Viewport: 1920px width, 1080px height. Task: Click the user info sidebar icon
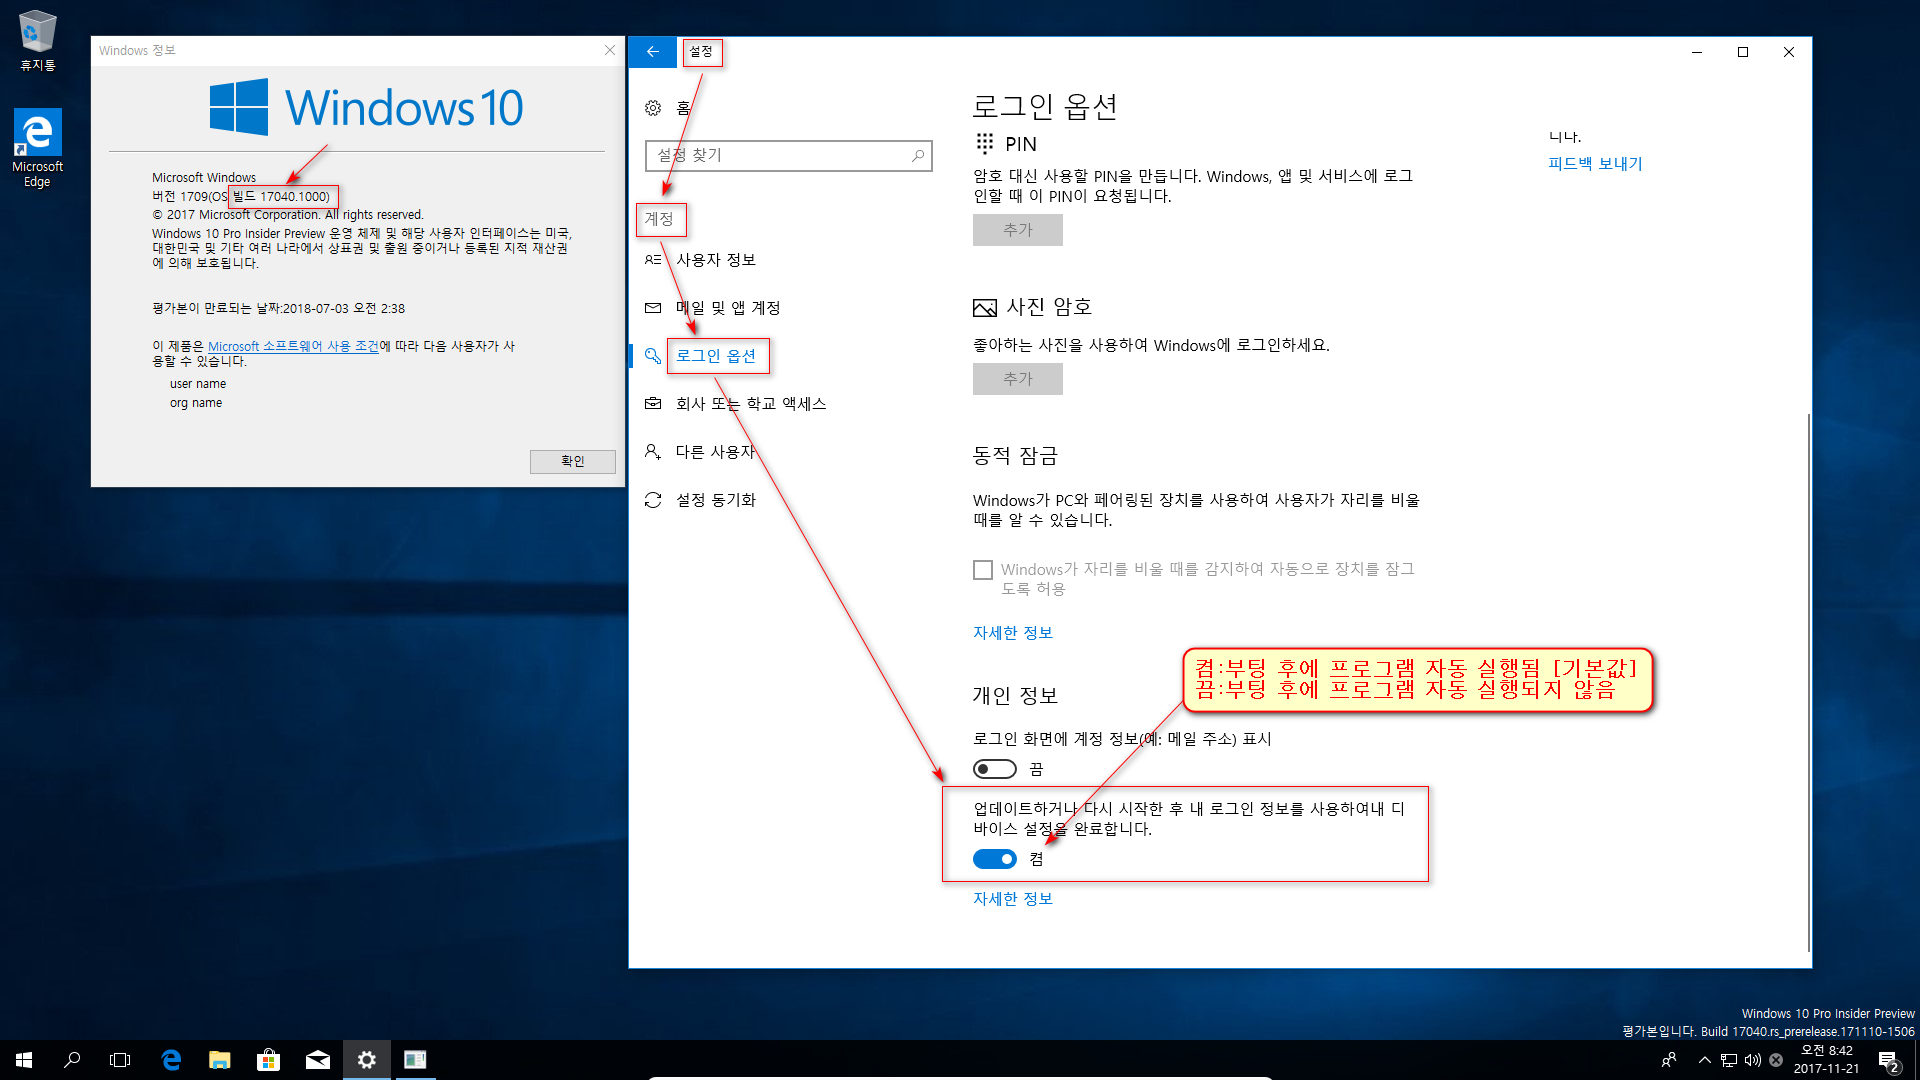coord(653,260)
